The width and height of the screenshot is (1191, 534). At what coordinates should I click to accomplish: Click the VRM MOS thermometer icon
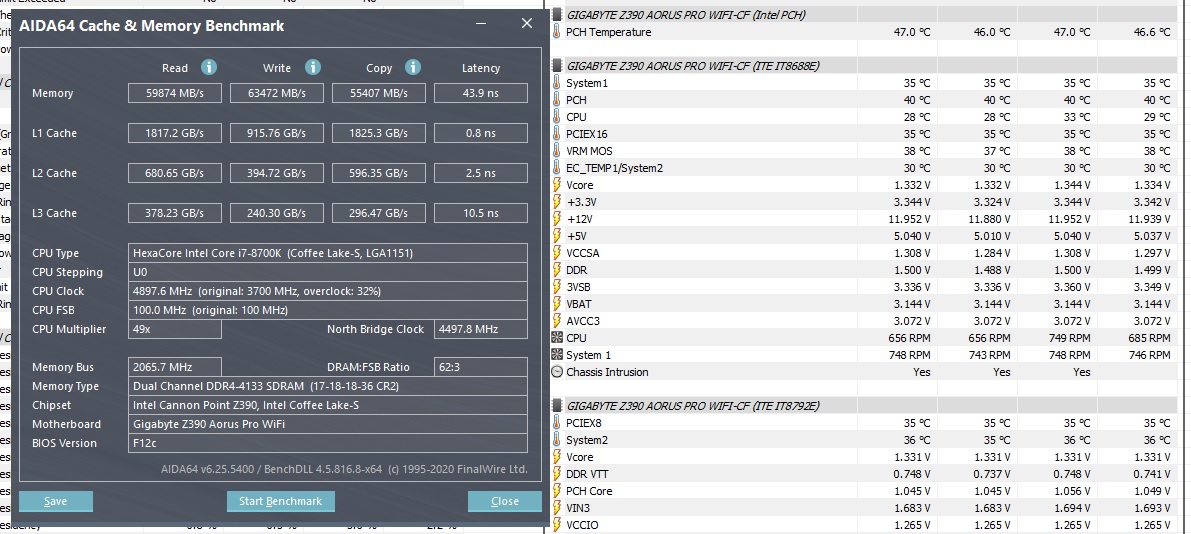coord(557,150)
